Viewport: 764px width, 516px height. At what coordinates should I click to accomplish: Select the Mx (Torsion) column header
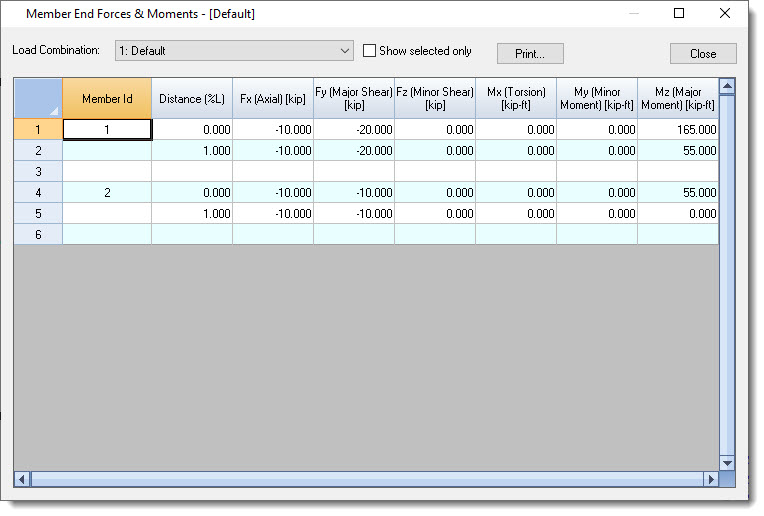[516, 98]
